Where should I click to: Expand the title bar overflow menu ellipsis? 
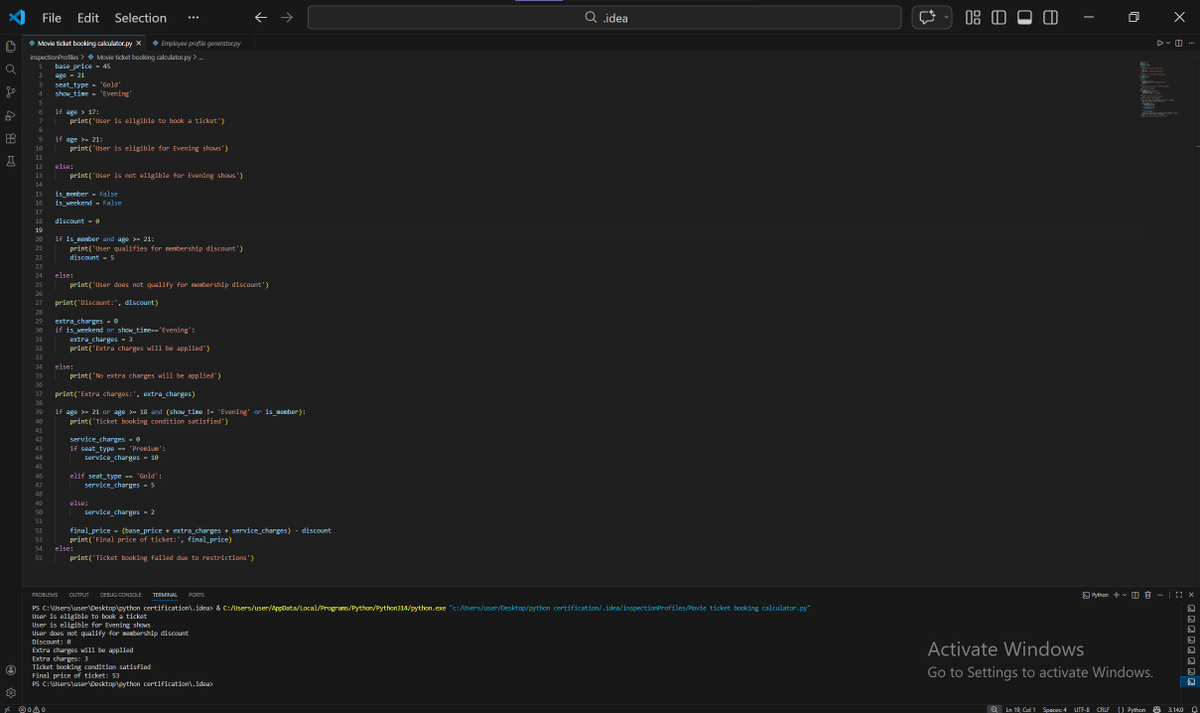coord(193,18)
